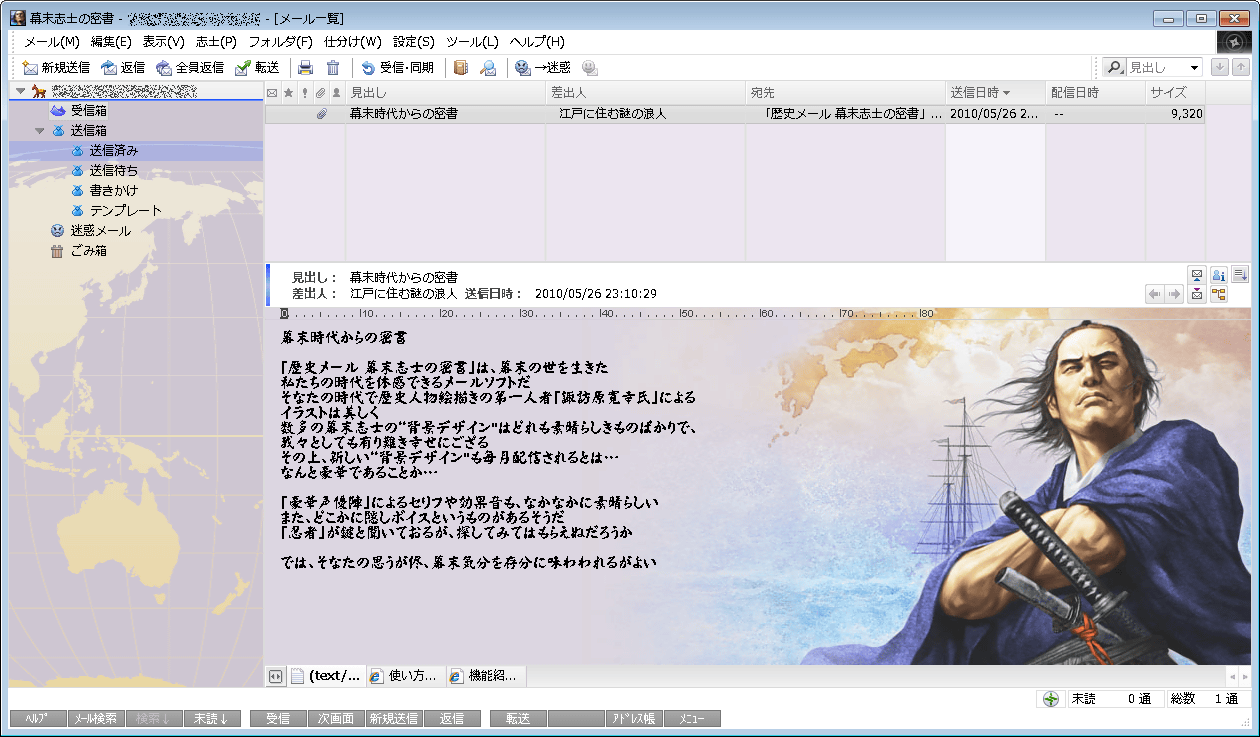The image size is (1260, 737).
Task: Click the right arrow forward button in preview
Action: coord(1174,294)
